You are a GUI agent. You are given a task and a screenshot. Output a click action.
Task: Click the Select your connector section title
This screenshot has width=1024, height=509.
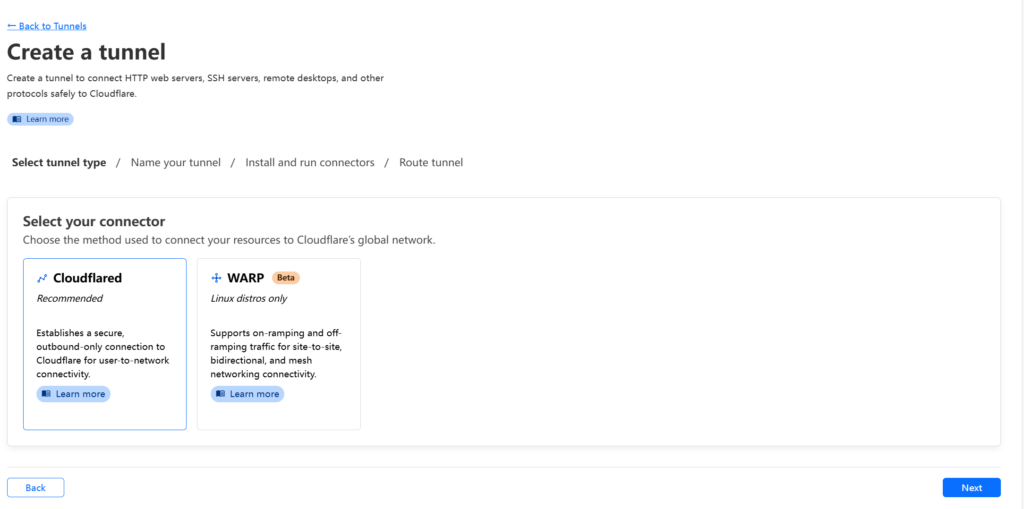click(94, 221)
